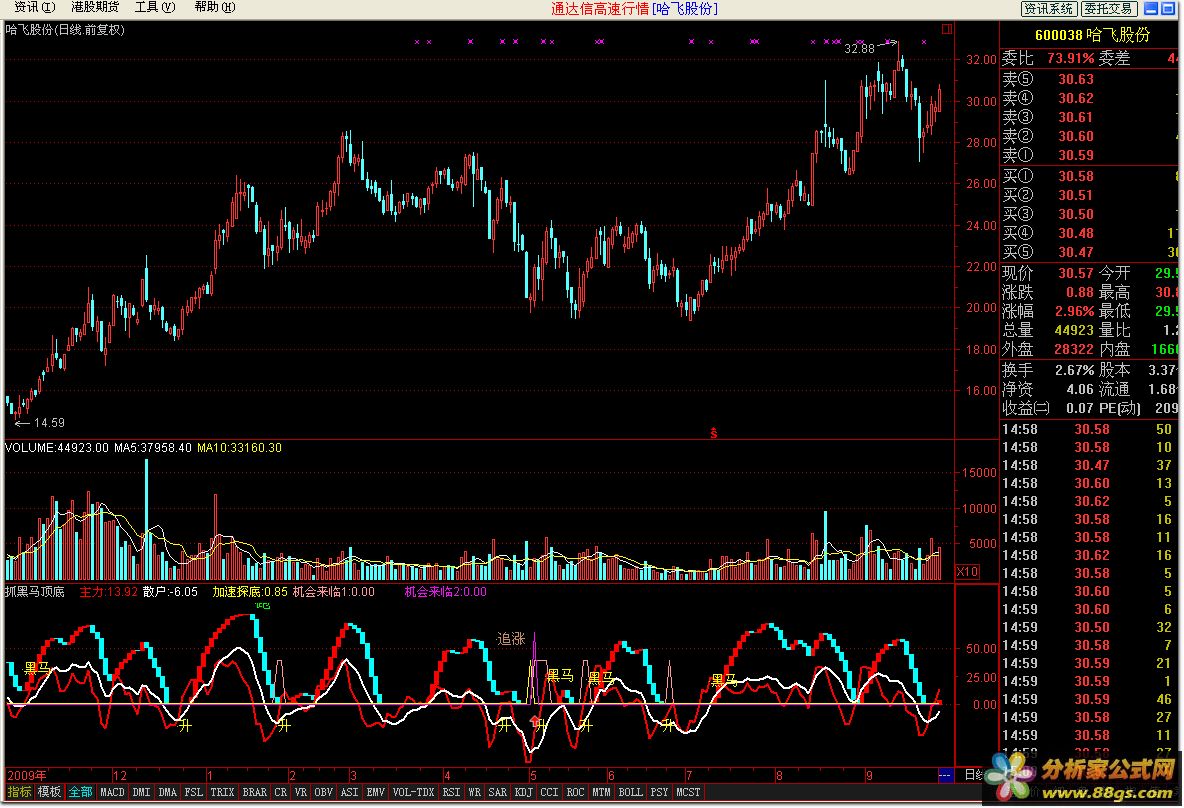Viewport: 1184px width, 808px height.
Task: Click the 净资 4.06 value
Action: 1080,389
